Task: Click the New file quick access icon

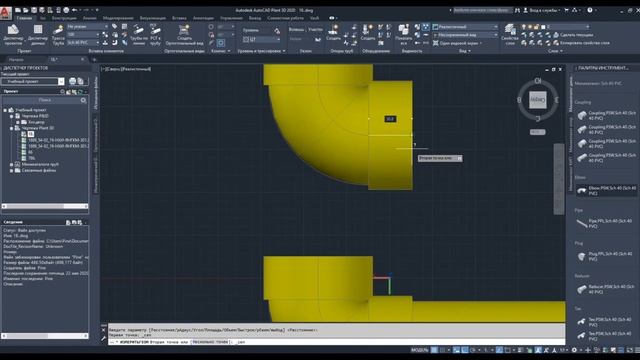Action: click(18, 10)
